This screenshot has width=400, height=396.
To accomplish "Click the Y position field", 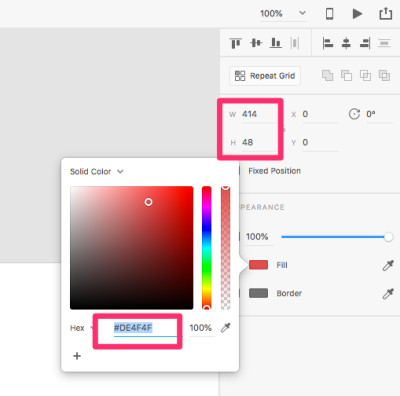I will (320, 143).
